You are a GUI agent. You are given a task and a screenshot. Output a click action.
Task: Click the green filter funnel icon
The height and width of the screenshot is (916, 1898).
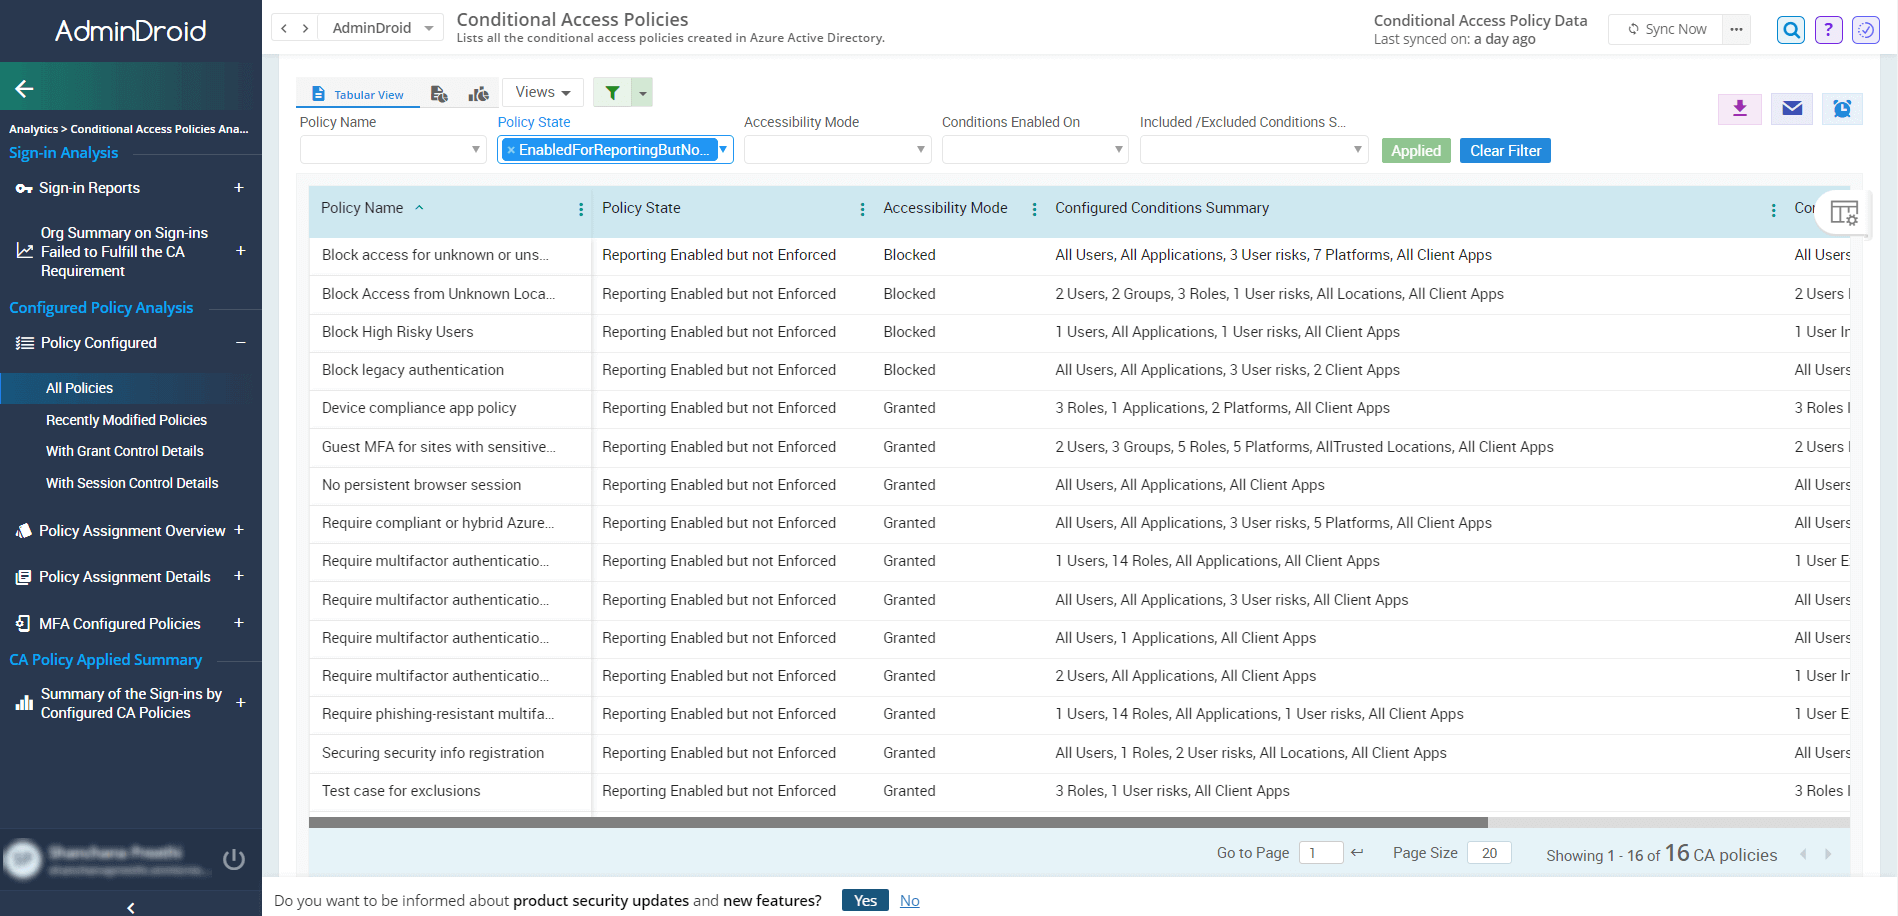(x=612, y=91)
